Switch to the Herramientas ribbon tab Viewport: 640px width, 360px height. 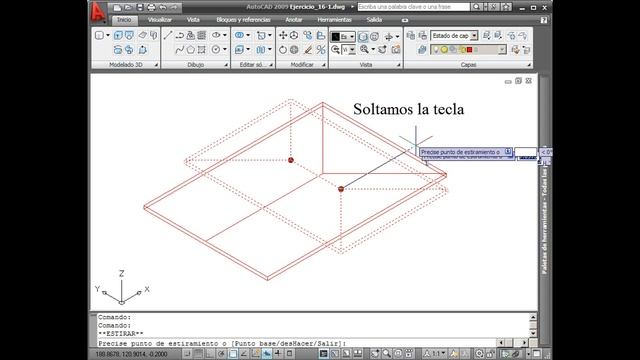point(334,20)
